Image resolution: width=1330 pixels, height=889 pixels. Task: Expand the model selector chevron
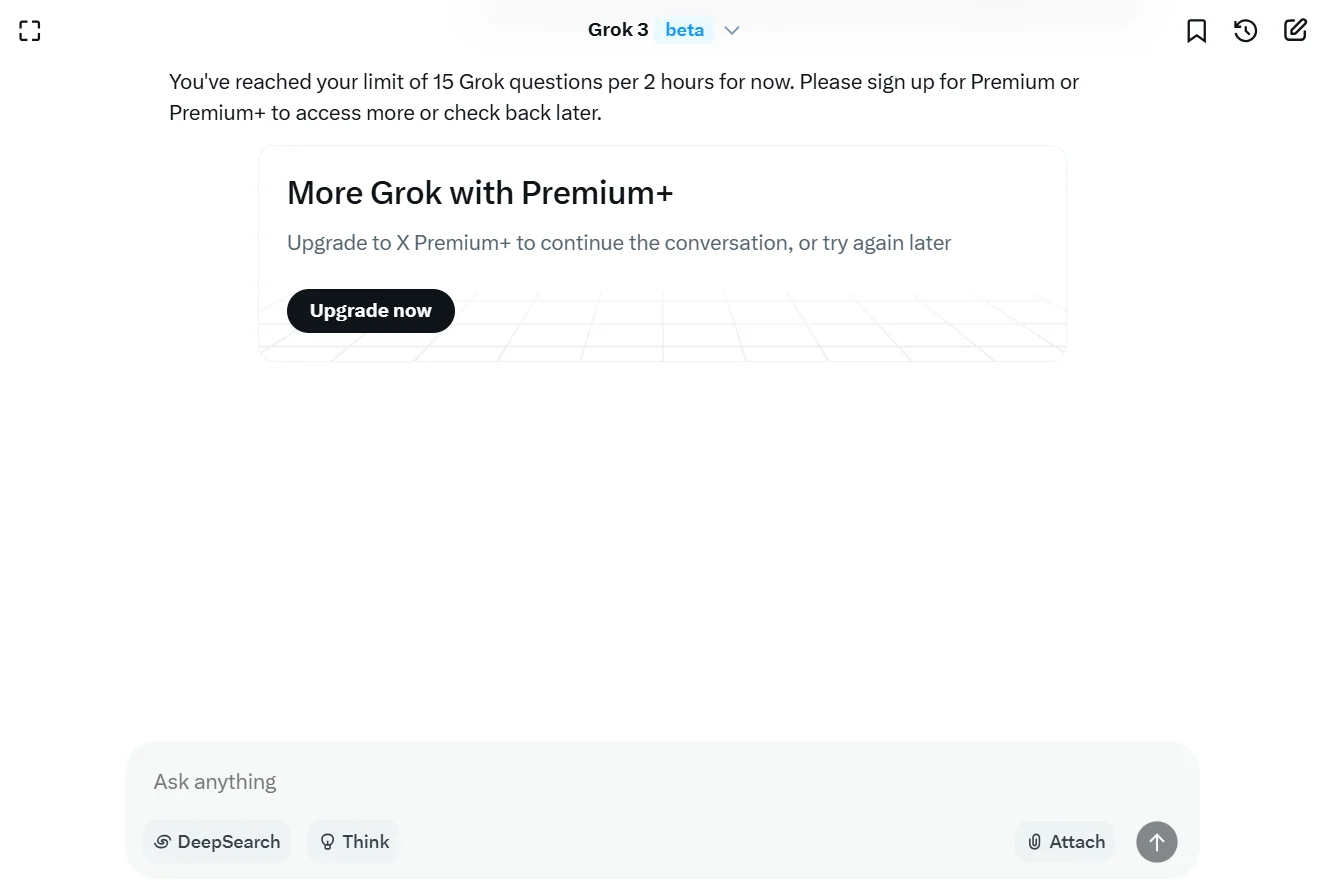coord(732,30)
